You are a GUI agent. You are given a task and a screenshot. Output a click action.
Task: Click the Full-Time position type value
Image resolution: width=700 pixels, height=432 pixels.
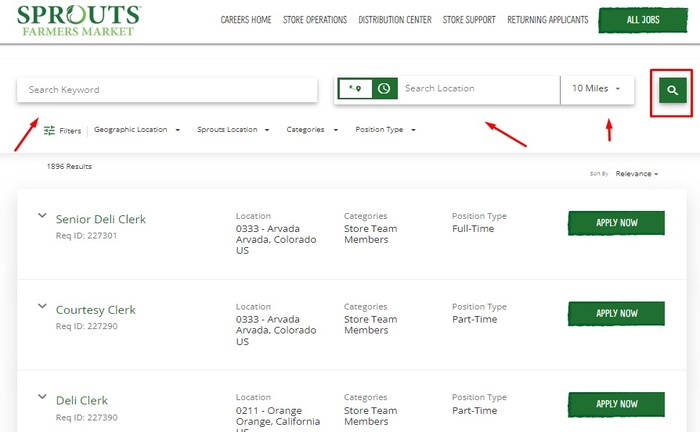coord(473,228)
